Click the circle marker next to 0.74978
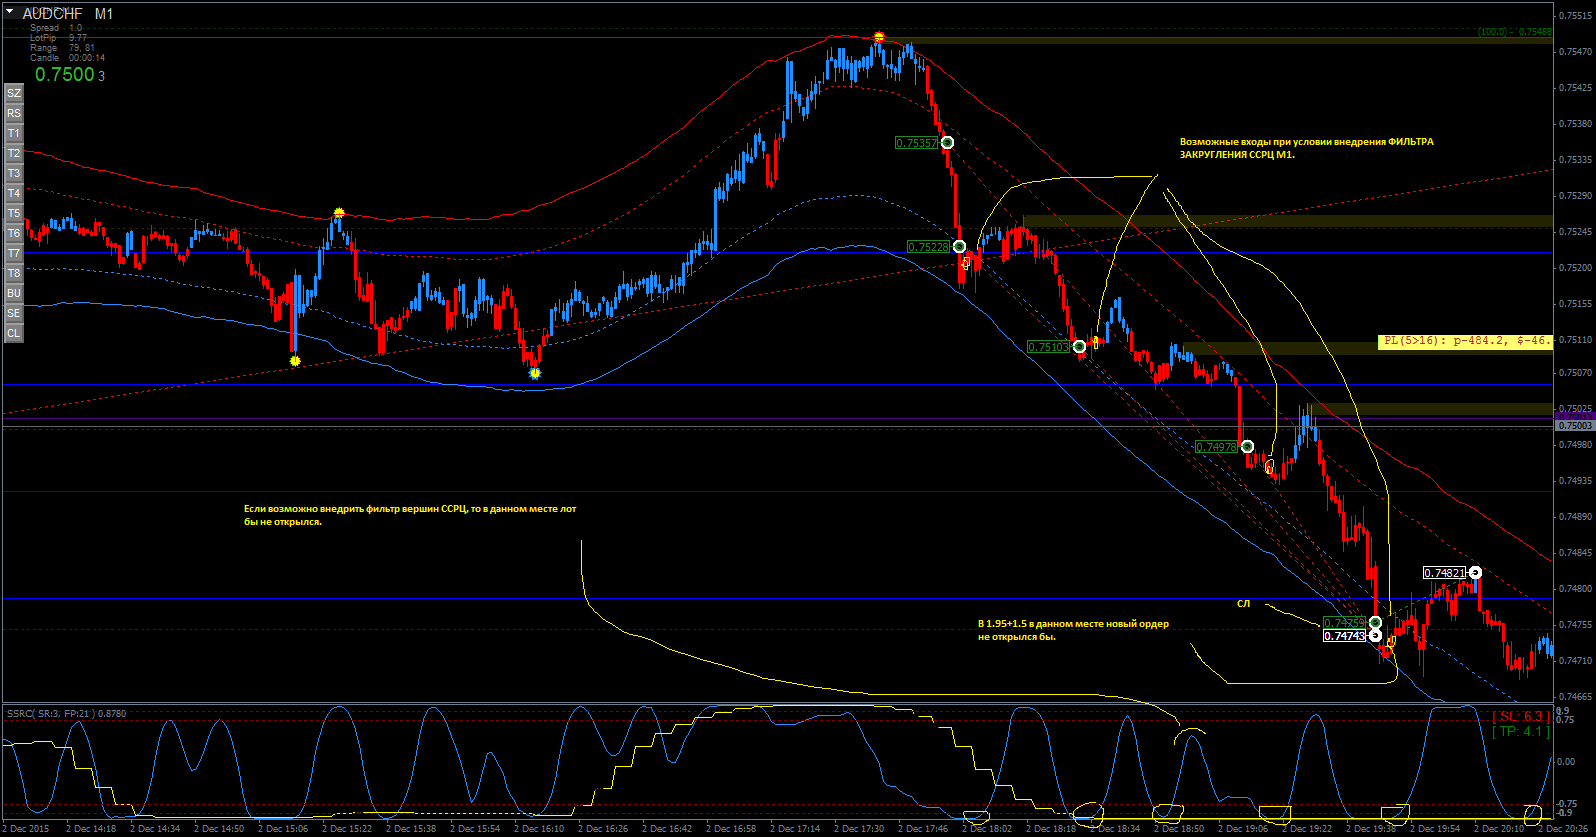1596x837 pixels. point(1247,446)
